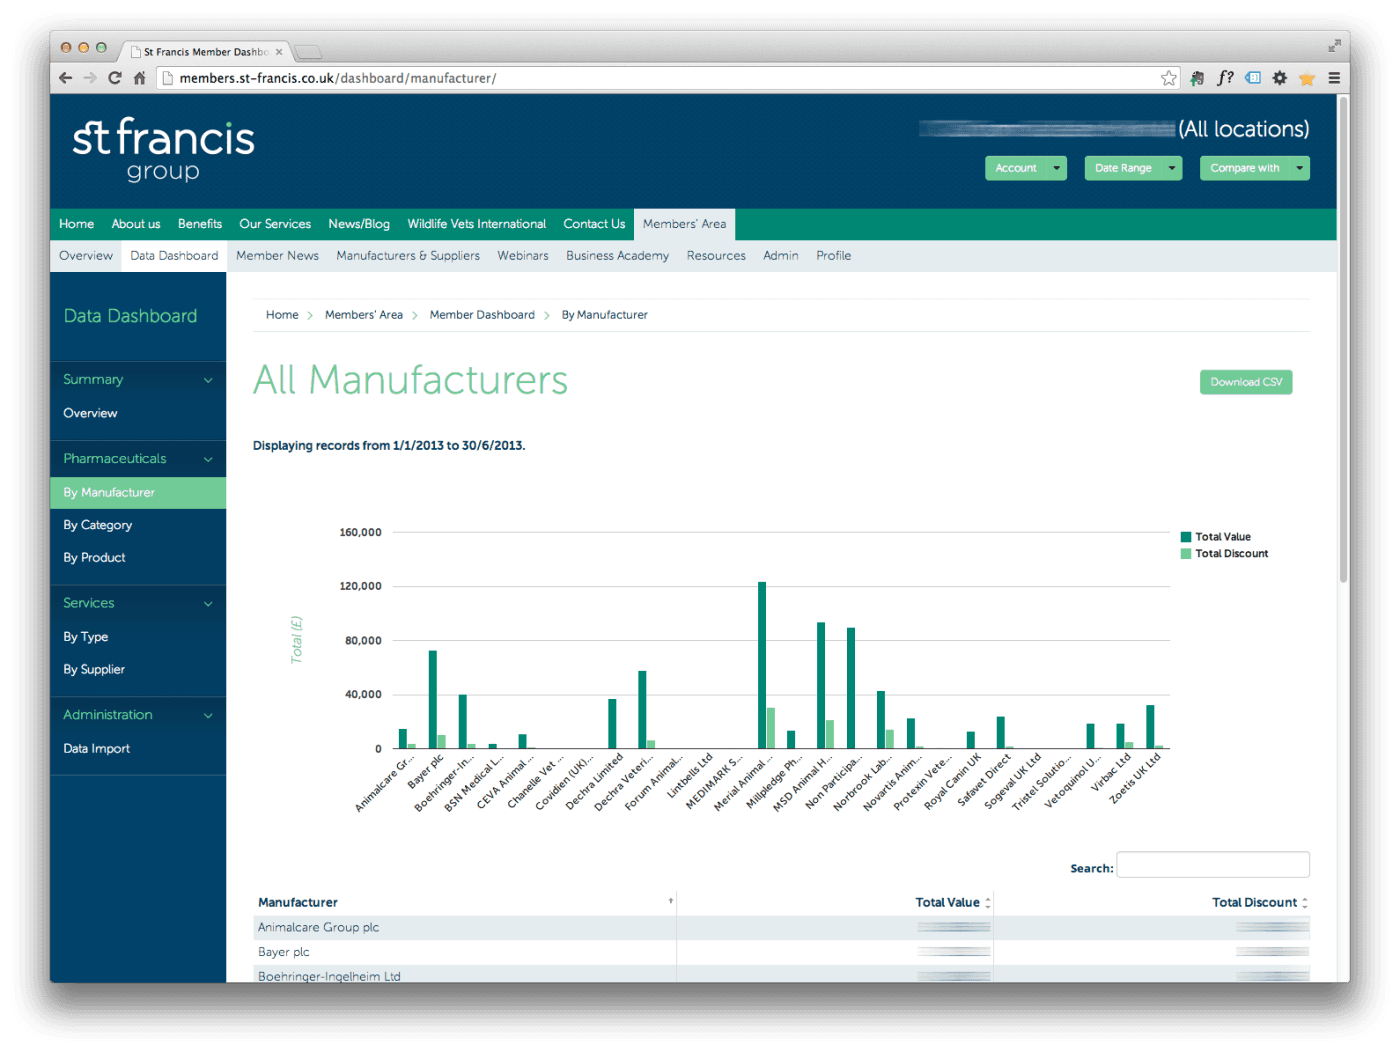Open the Profile sub-tab

tap(833, 256)
